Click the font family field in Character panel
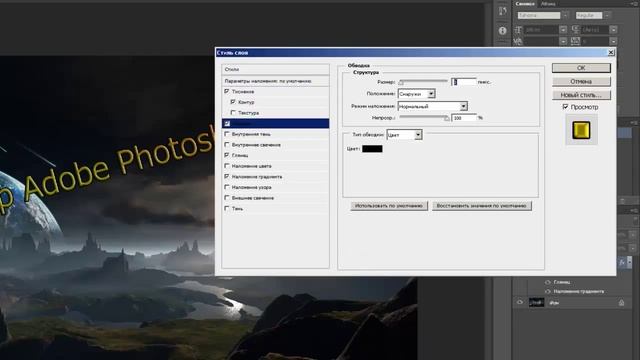 click(539, 16)
